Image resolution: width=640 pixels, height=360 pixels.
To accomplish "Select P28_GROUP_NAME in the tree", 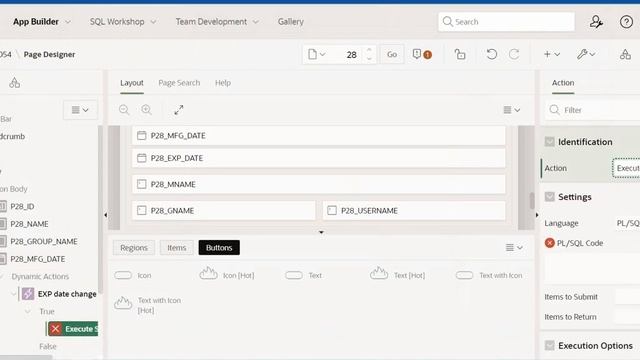I will [44, 242].
